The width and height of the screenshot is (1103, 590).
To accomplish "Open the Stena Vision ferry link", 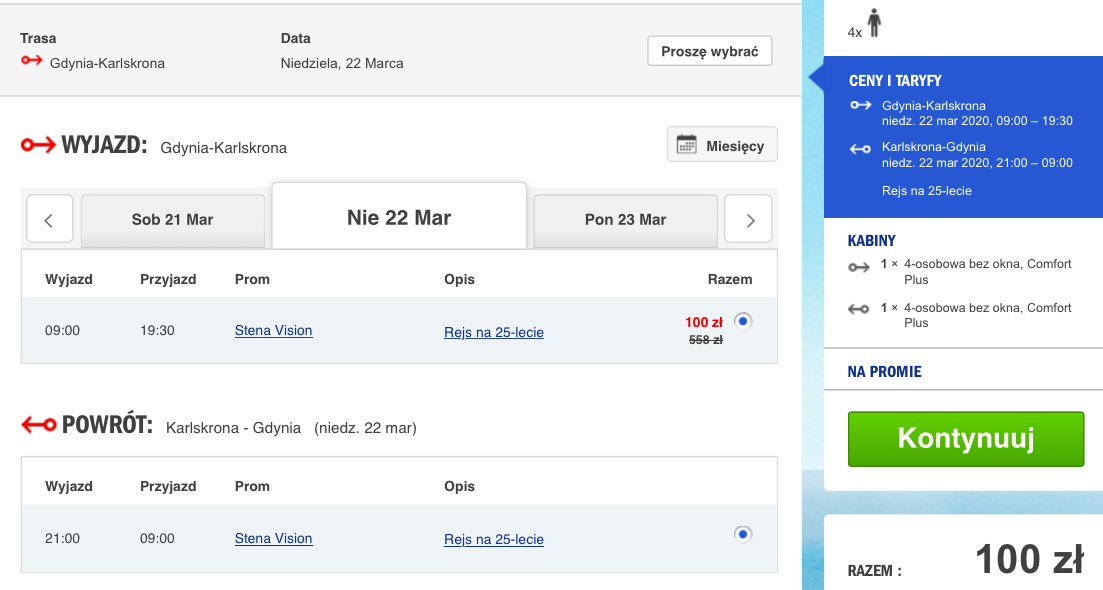I will pyautogui.click(x=273, y=329).
